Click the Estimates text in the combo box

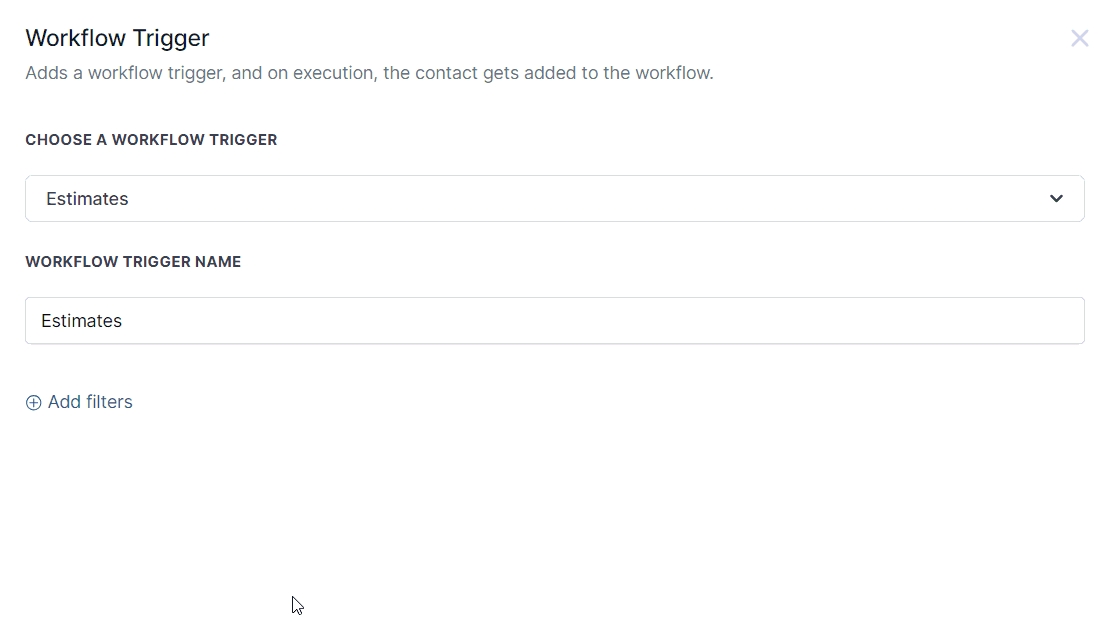(x=87, y=199)
